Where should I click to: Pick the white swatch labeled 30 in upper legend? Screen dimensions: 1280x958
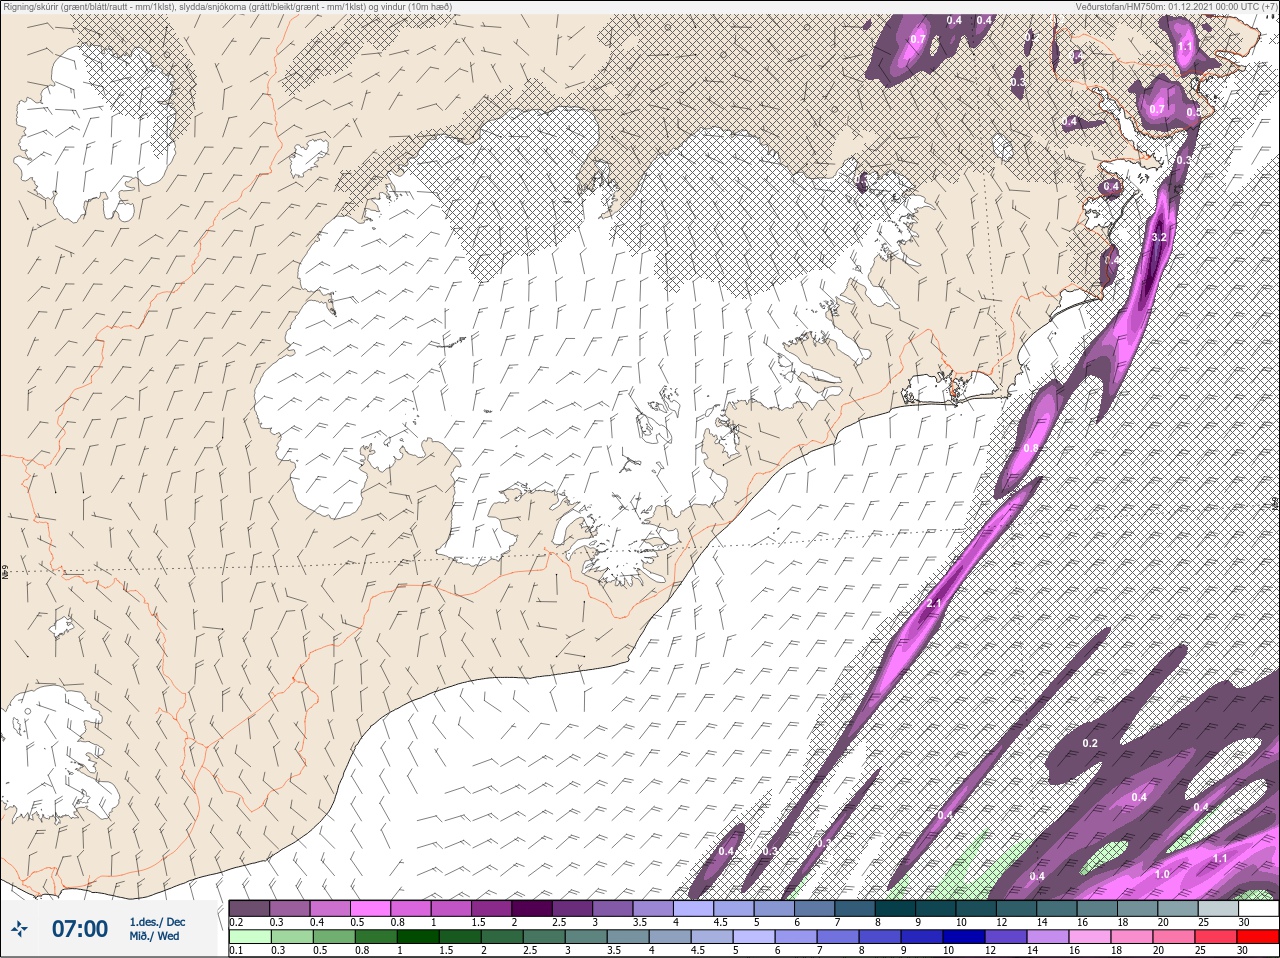1257,908
